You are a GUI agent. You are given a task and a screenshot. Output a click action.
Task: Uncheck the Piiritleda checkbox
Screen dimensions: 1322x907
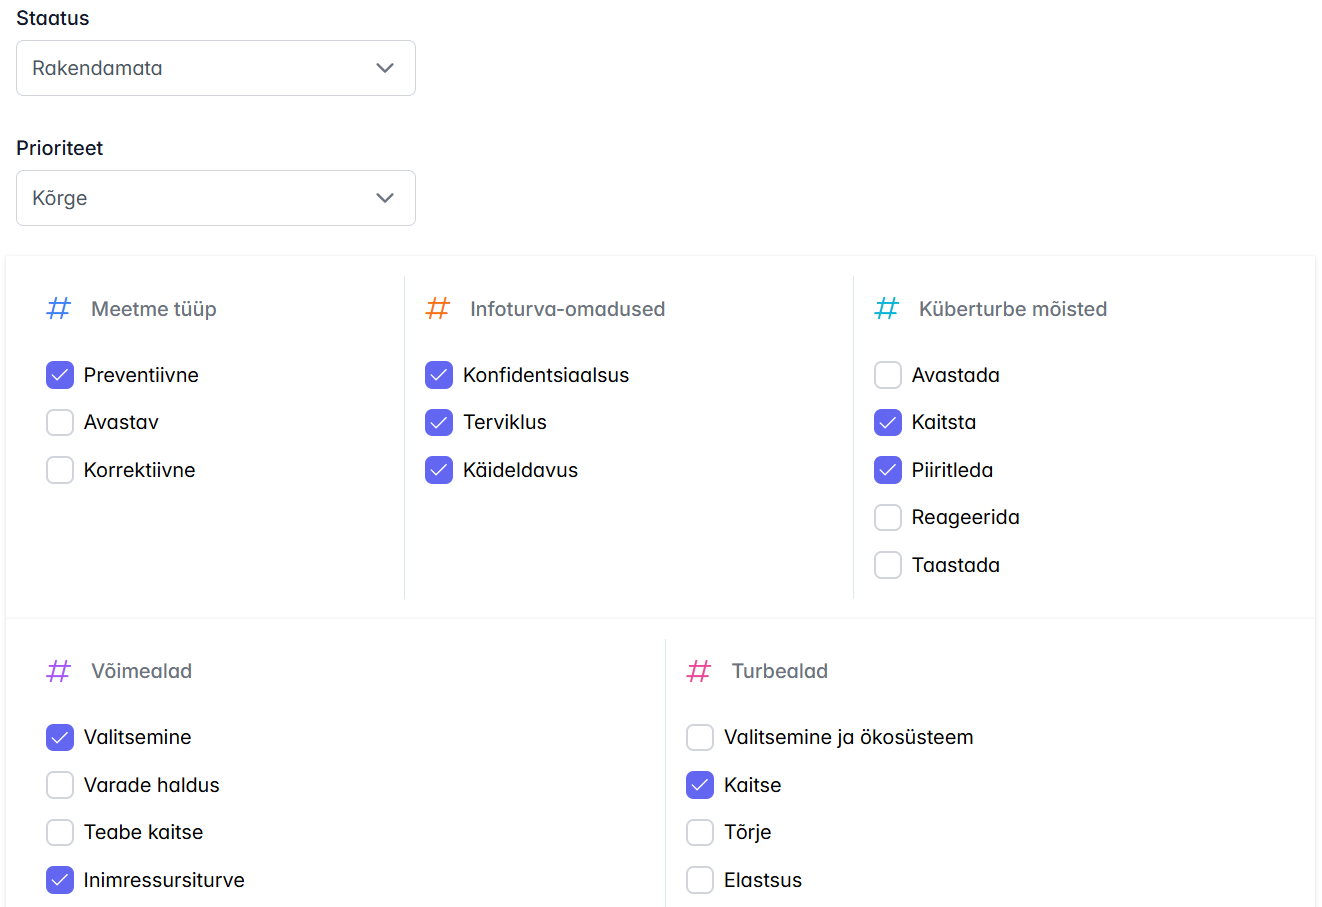(888, 470)
